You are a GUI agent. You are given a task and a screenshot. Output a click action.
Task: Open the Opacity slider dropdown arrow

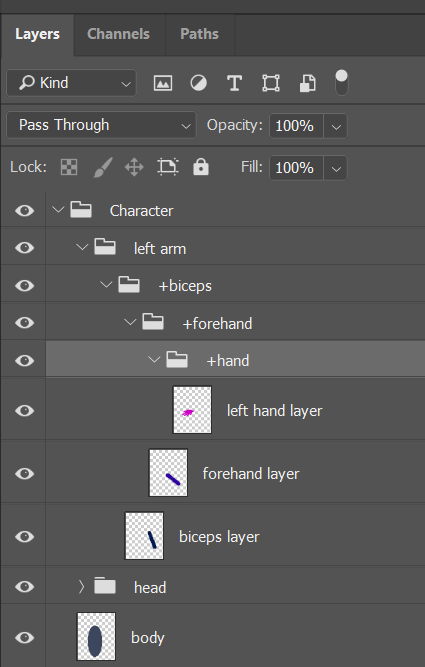point(336,126)
